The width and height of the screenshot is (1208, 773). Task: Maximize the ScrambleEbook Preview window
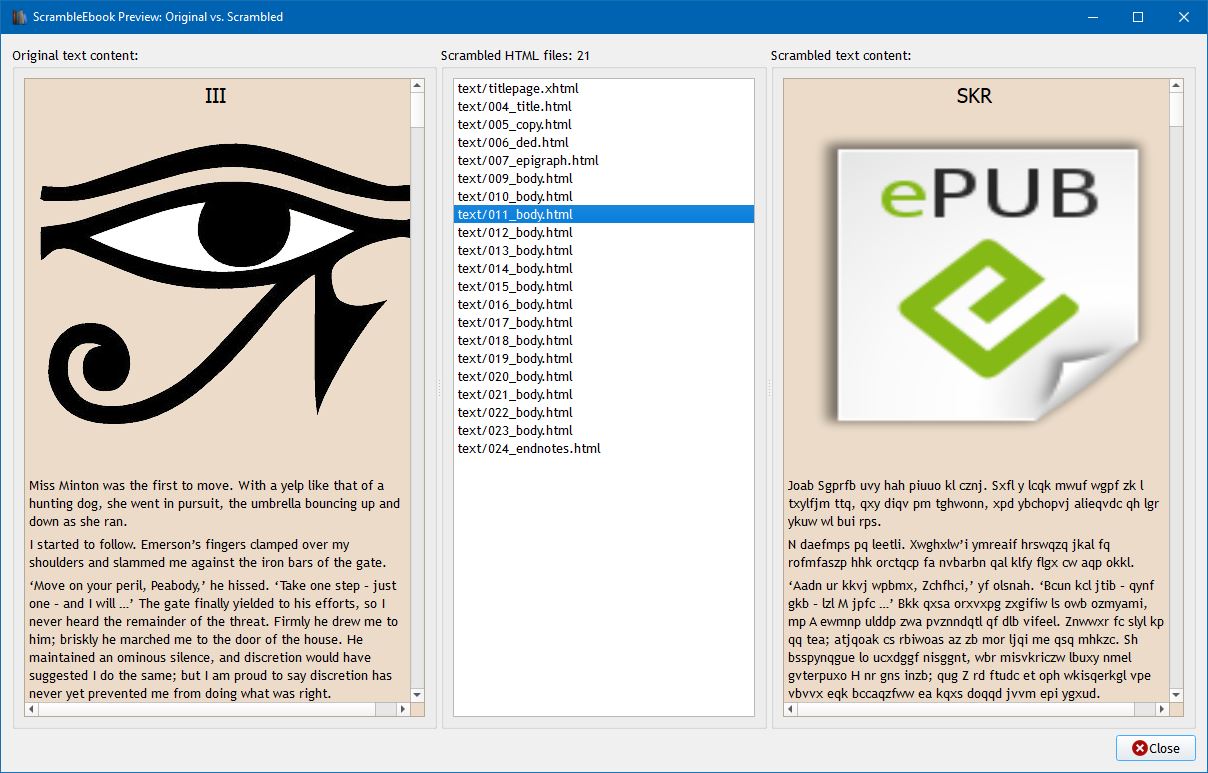pyautogui.click(x=1138, y=16)
